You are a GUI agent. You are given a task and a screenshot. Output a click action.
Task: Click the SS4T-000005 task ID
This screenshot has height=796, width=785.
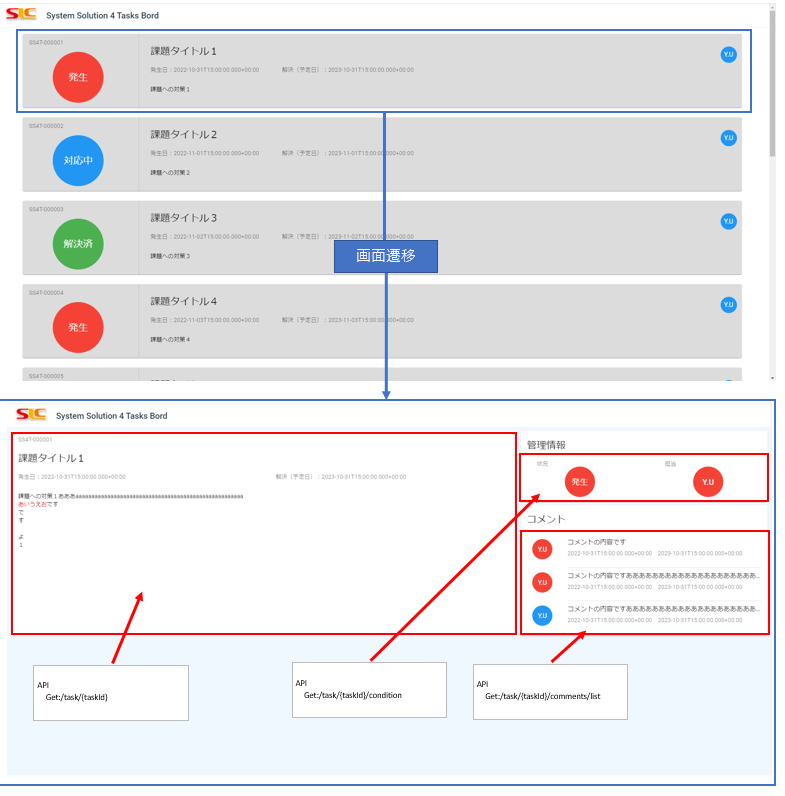coord(46,376)
